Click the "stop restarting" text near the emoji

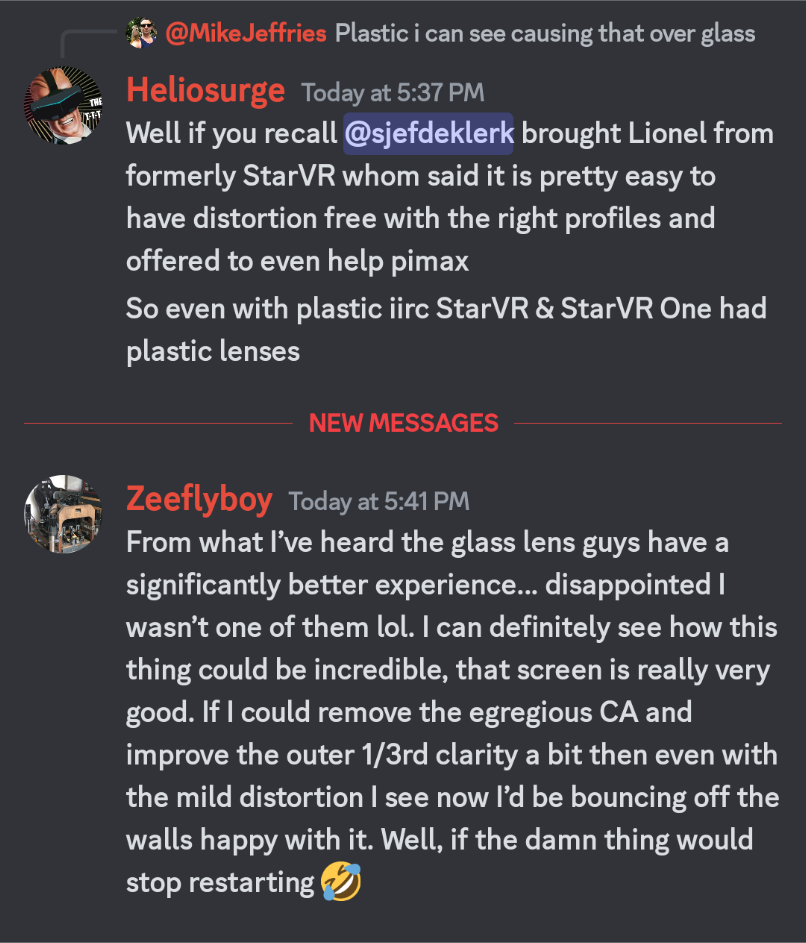tap(220, 882)
